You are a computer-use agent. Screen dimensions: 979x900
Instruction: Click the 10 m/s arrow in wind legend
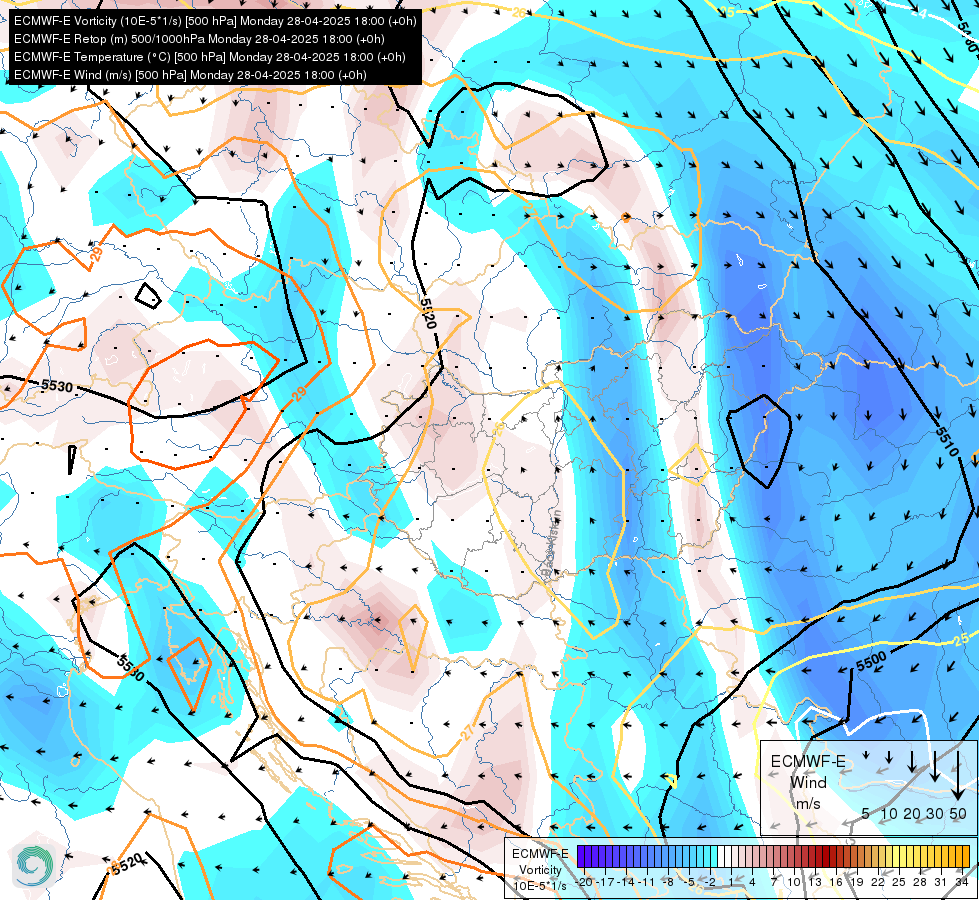pyautogui.click(x=889, y=758)
